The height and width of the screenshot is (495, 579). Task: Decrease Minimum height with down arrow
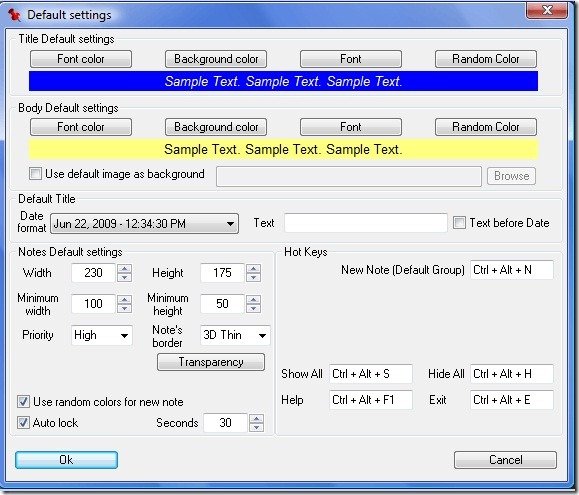(253, 309)
